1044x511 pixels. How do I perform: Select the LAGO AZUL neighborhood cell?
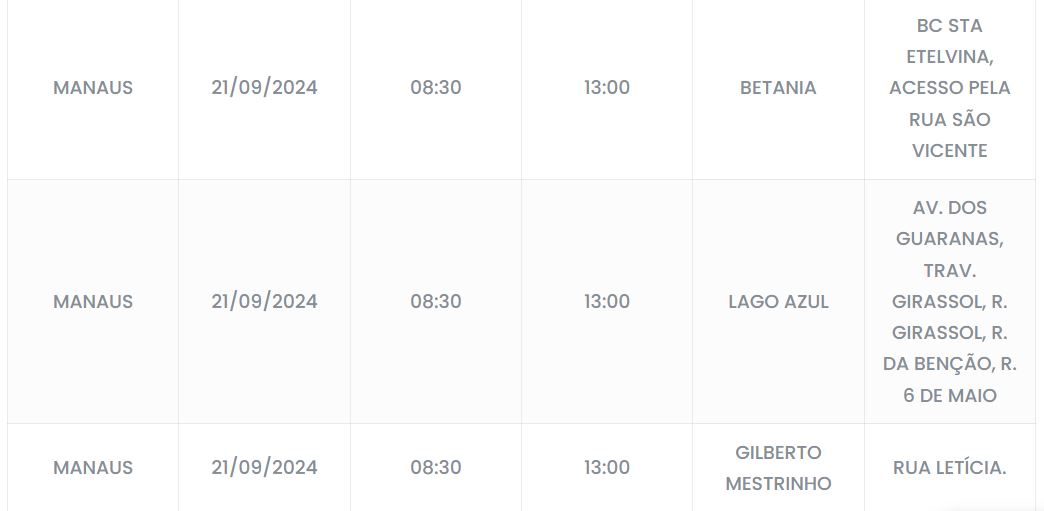[x=778, y=302]
